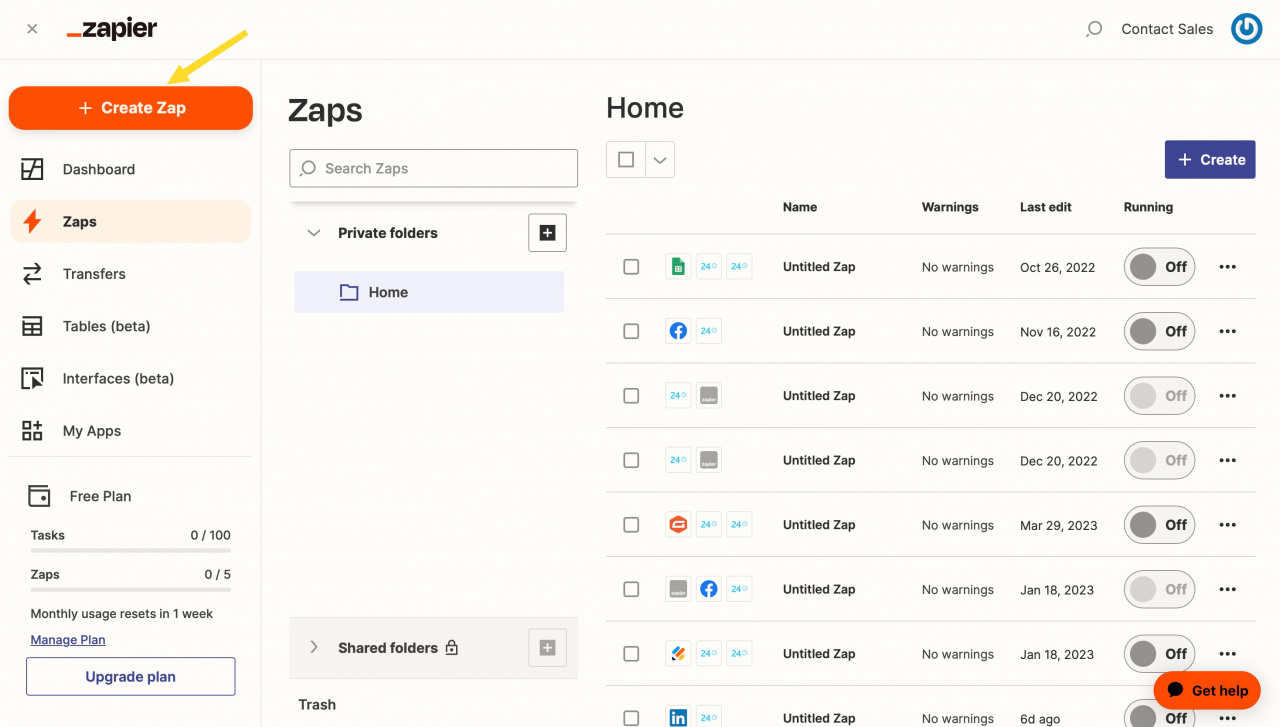
Task: Click the Google Sheets icon on the first Zap
Action: [677, 266]
